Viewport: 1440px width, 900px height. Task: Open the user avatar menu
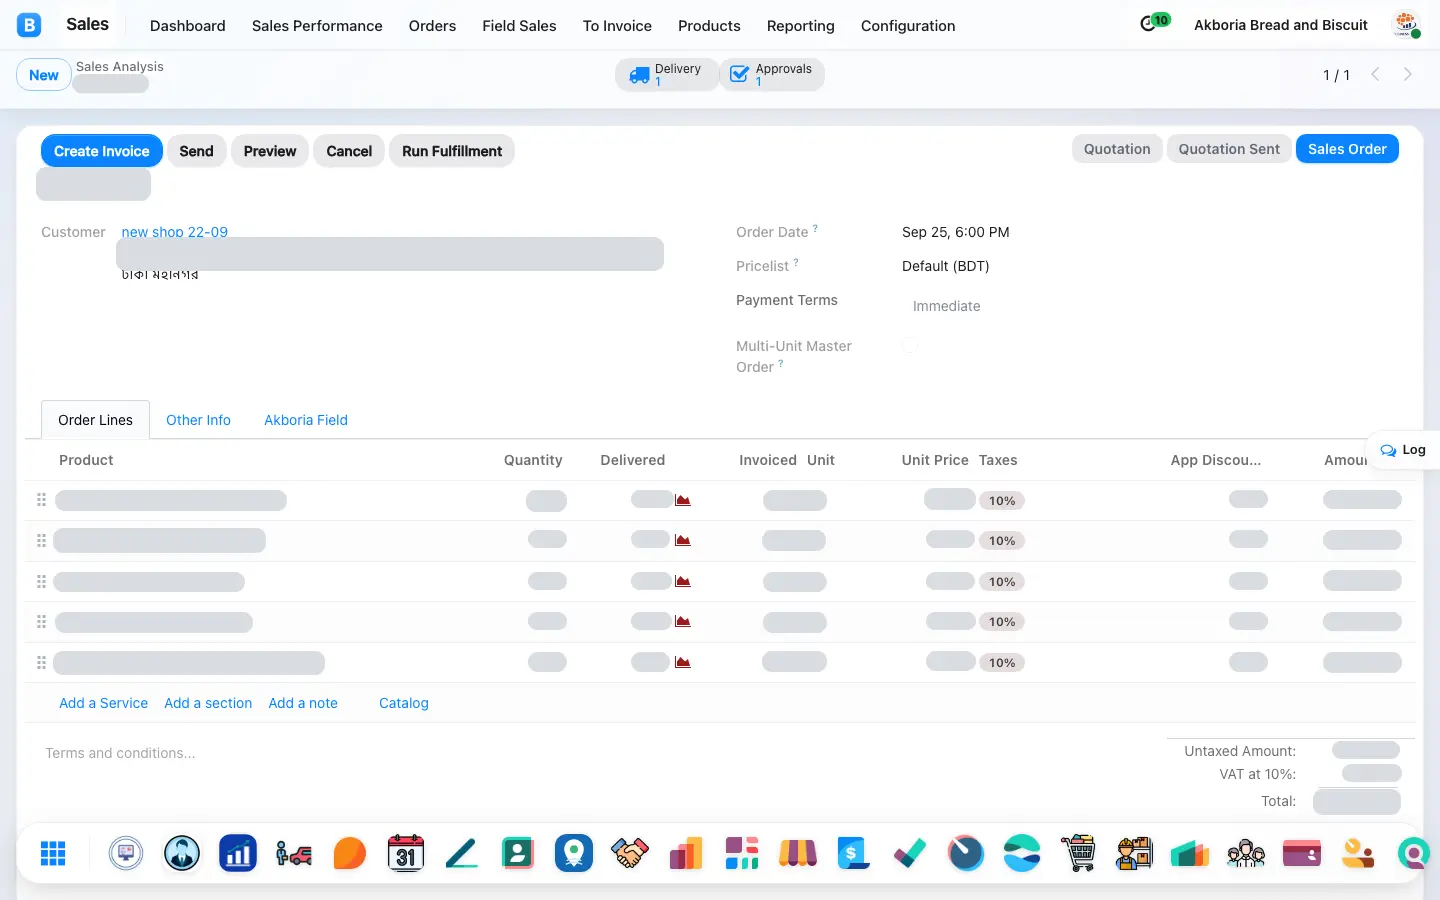pos(1407,25)
